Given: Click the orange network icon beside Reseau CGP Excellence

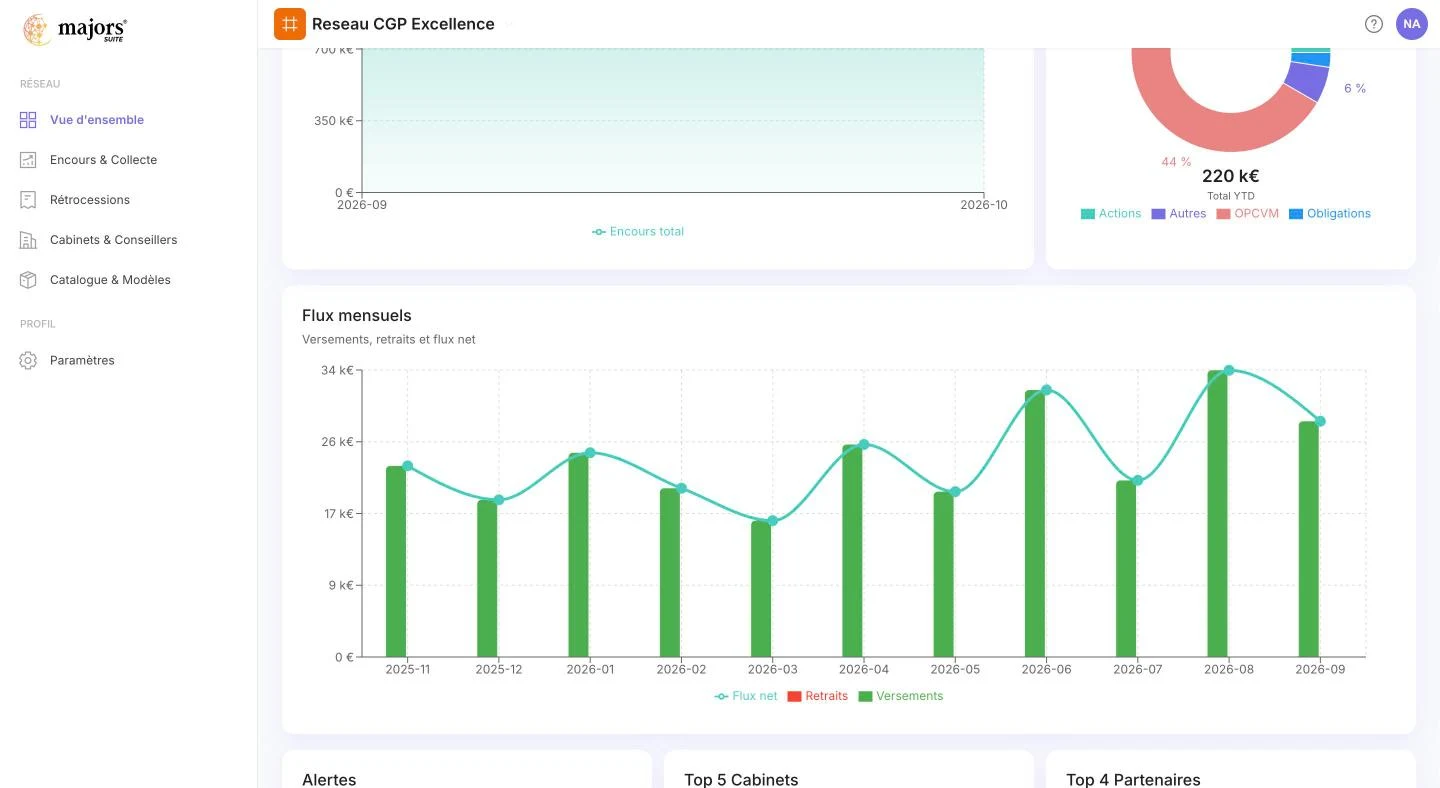Looking at the screenshot, I should coord(290,24).
